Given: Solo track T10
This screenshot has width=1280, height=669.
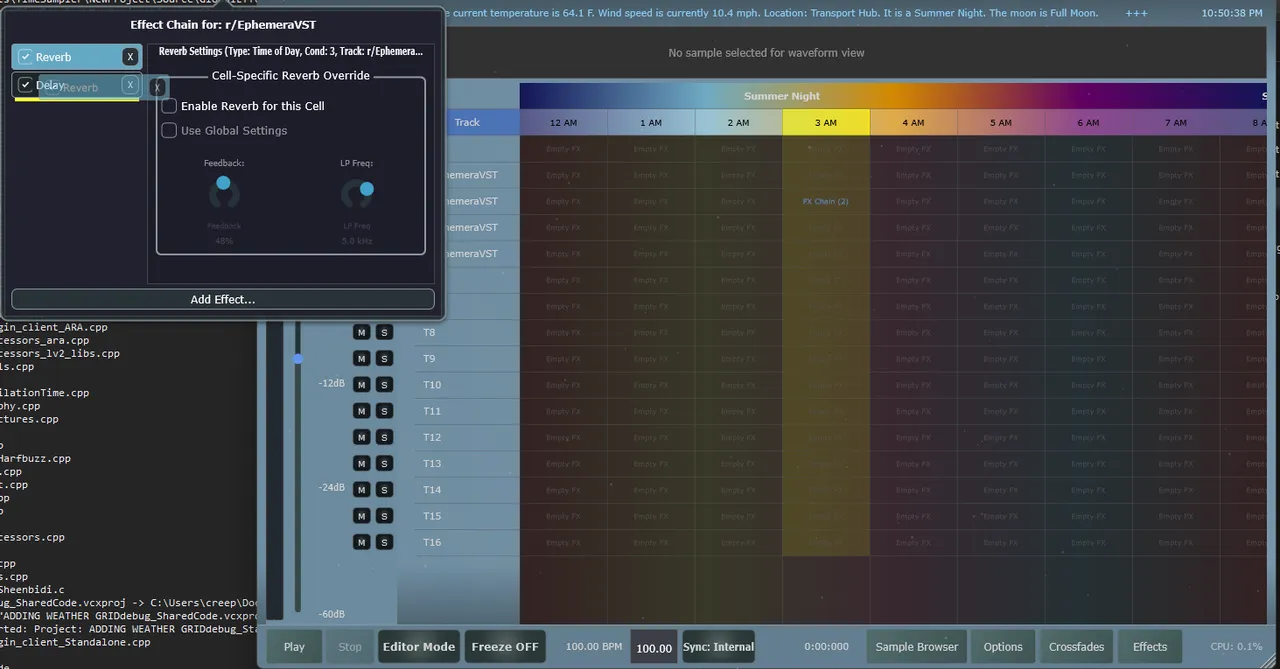Looking at the screenshot, I should click(x=384, y=385).
